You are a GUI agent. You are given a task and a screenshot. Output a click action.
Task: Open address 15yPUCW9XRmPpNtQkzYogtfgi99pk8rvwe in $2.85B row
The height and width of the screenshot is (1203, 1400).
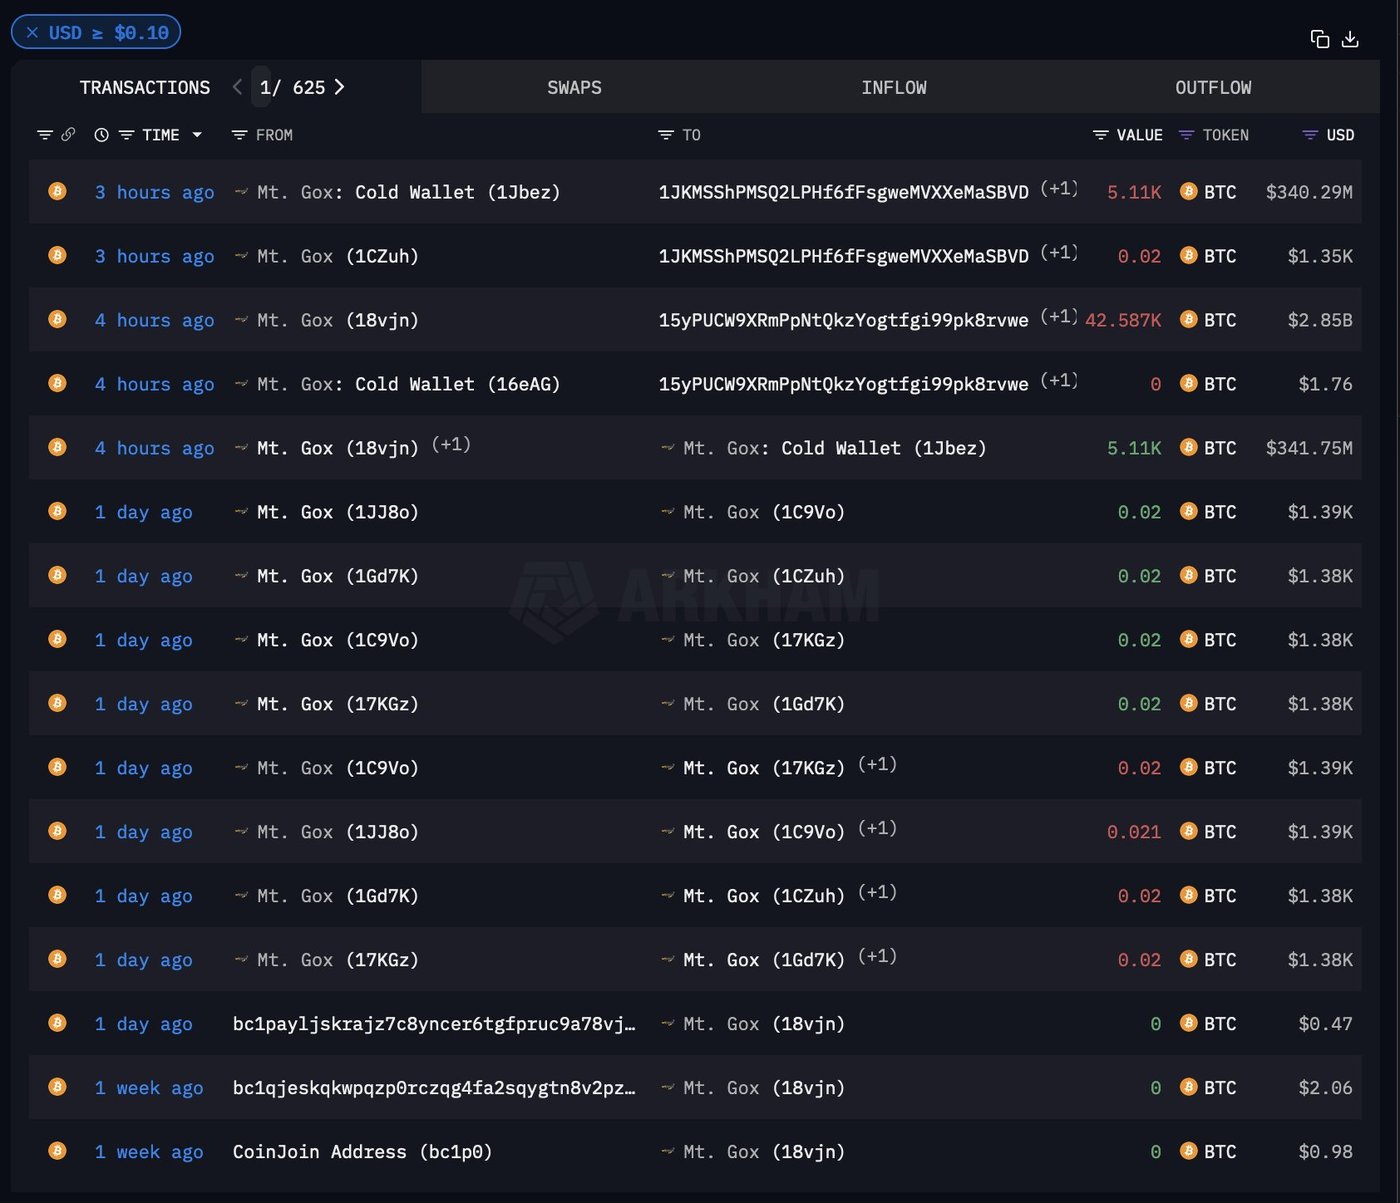[842, 320]
